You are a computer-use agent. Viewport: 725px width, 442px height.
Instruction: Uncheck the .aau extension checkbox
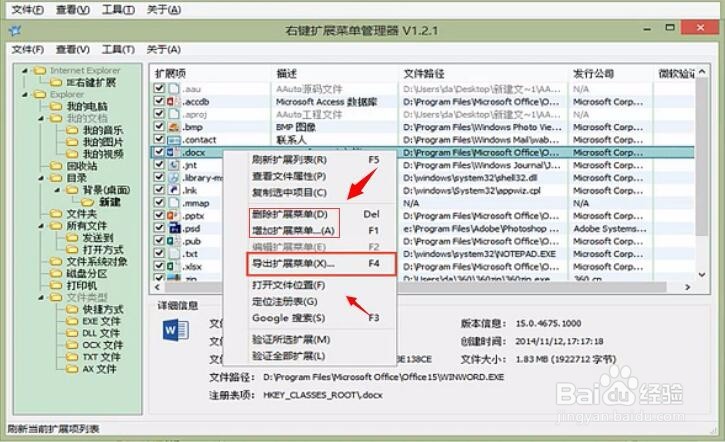point(159,88)
